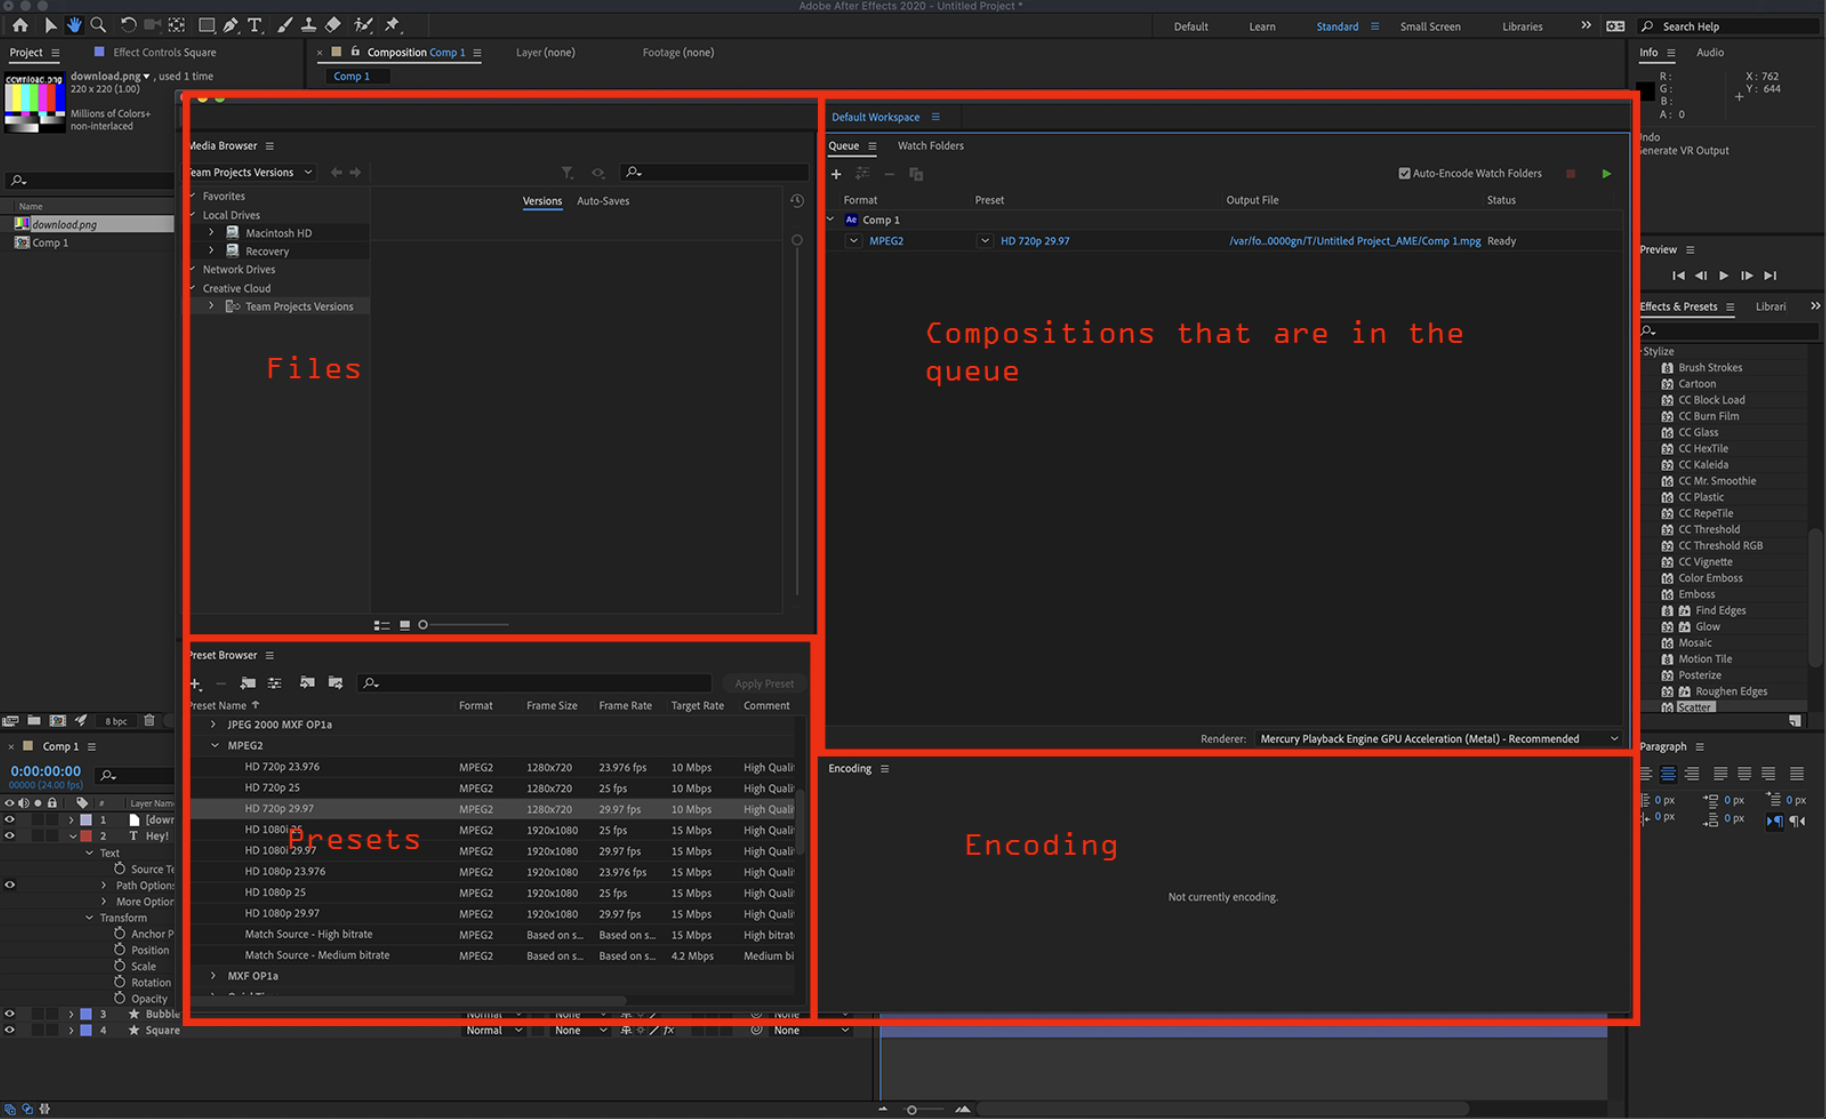Open the preset dropdown beside HD 720p 29.97 link
Viewport: 1826px width, 1120px height.
tap(985, 241)
